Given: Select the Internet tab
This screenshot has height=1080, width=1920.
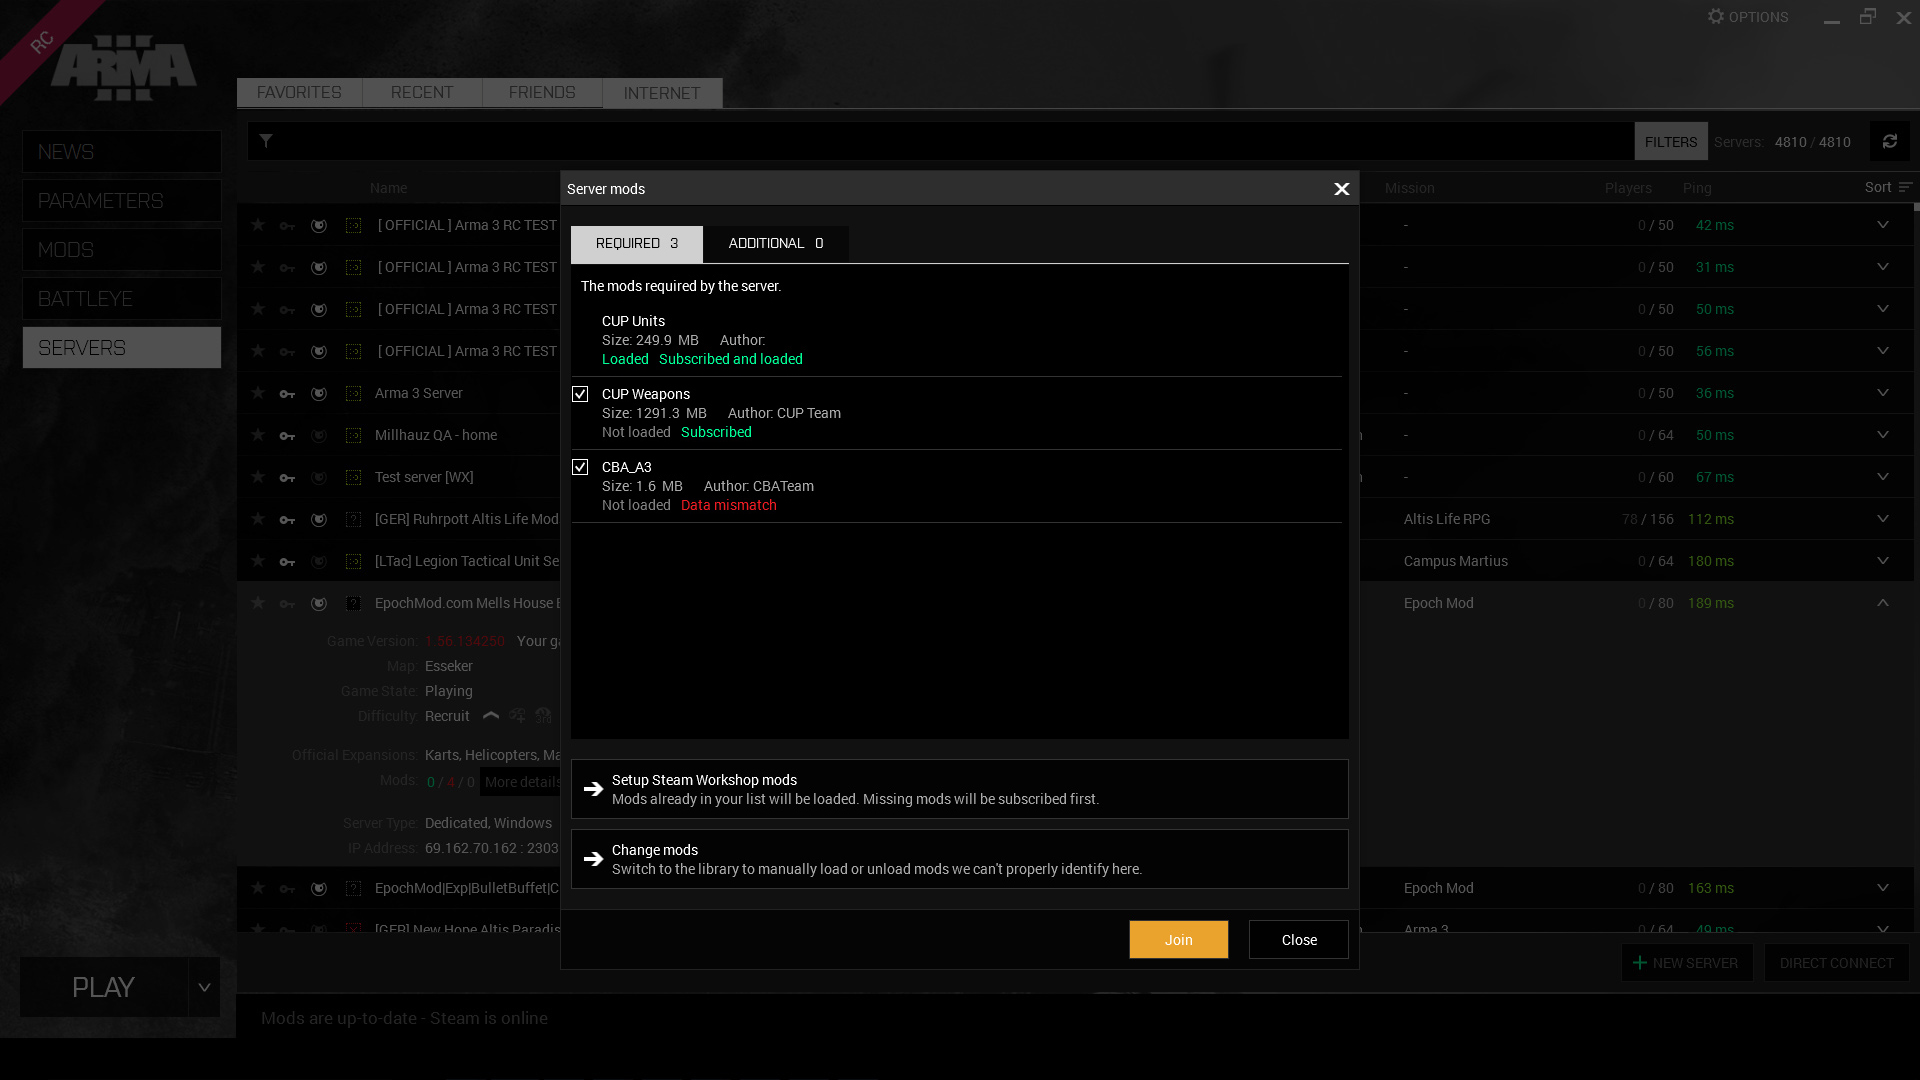Looking at the screenshot, I should (662, 93).
